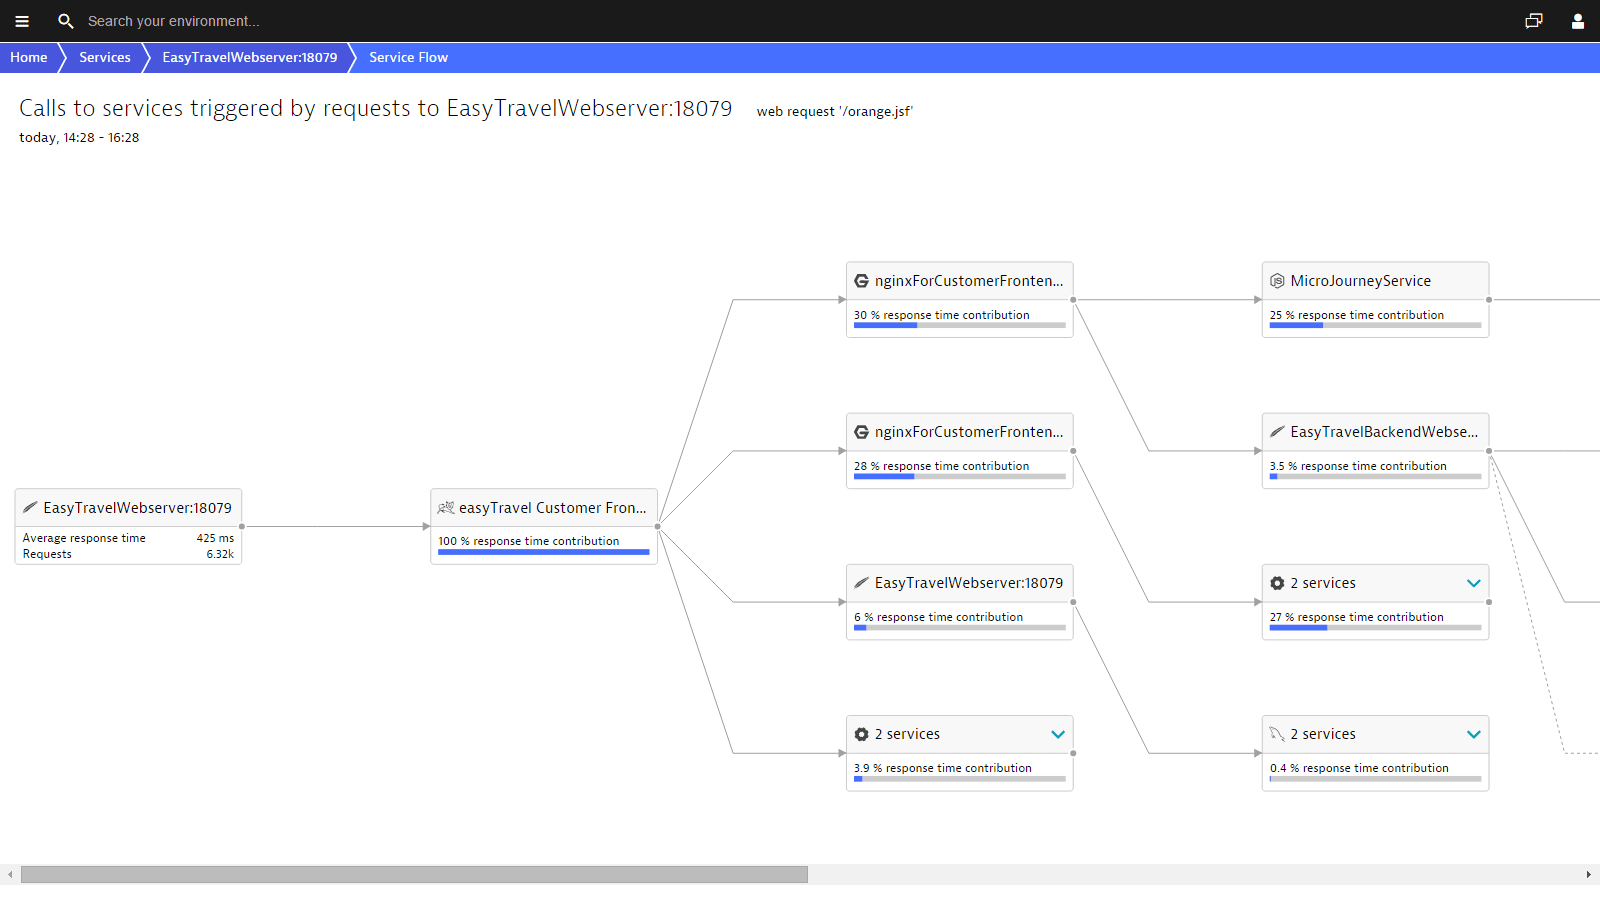Click the 25 % response time contribution bar
The width and height of the screenshot is (1600, 900).
pos(1376,325)
